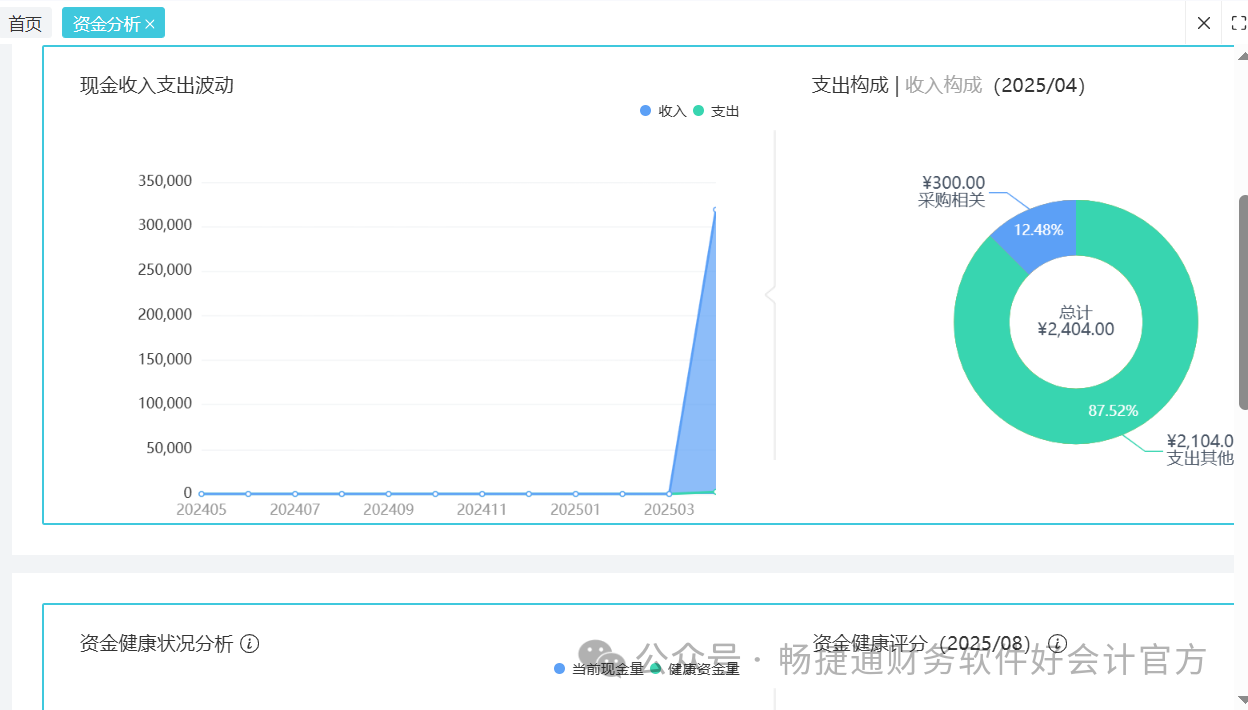The image size is (1248, 710).
Task: Switch to the 收入构成 view
Action: click(x=943, y=85)
